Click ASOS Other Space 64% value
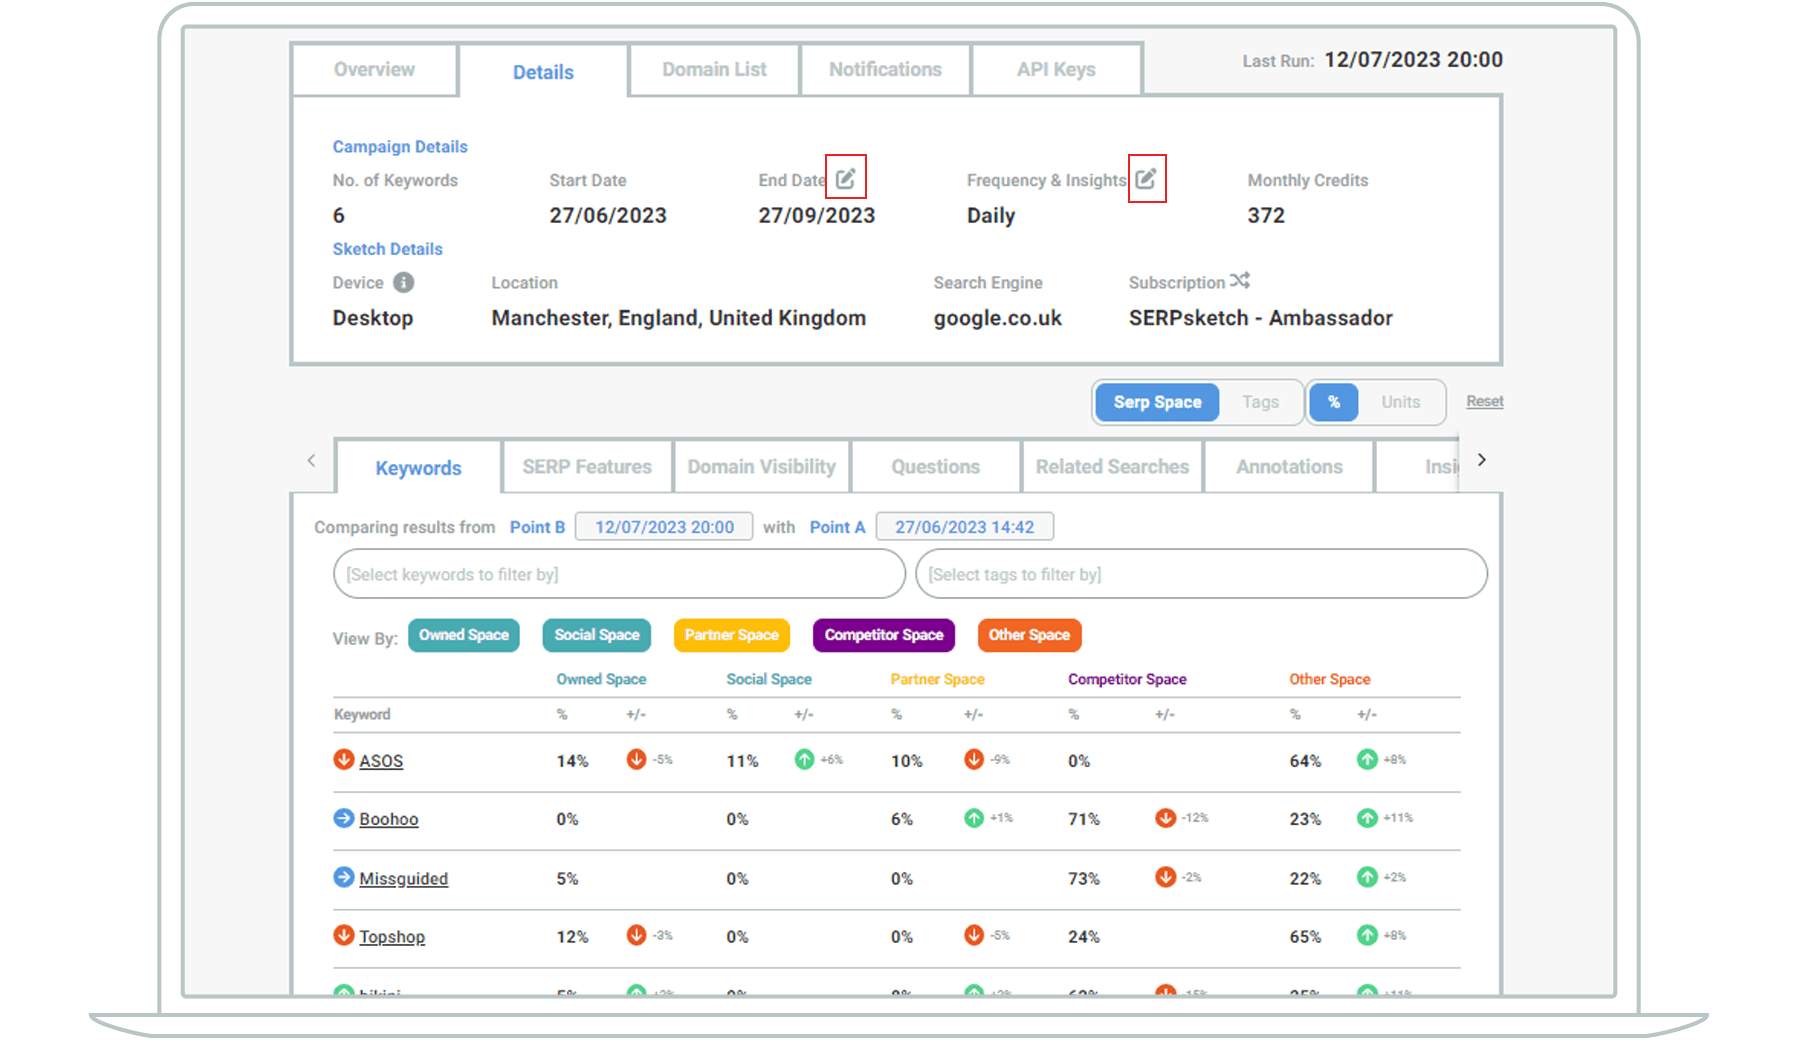The height and width of the screenshot is (1040, 1800). [1305, 761]
